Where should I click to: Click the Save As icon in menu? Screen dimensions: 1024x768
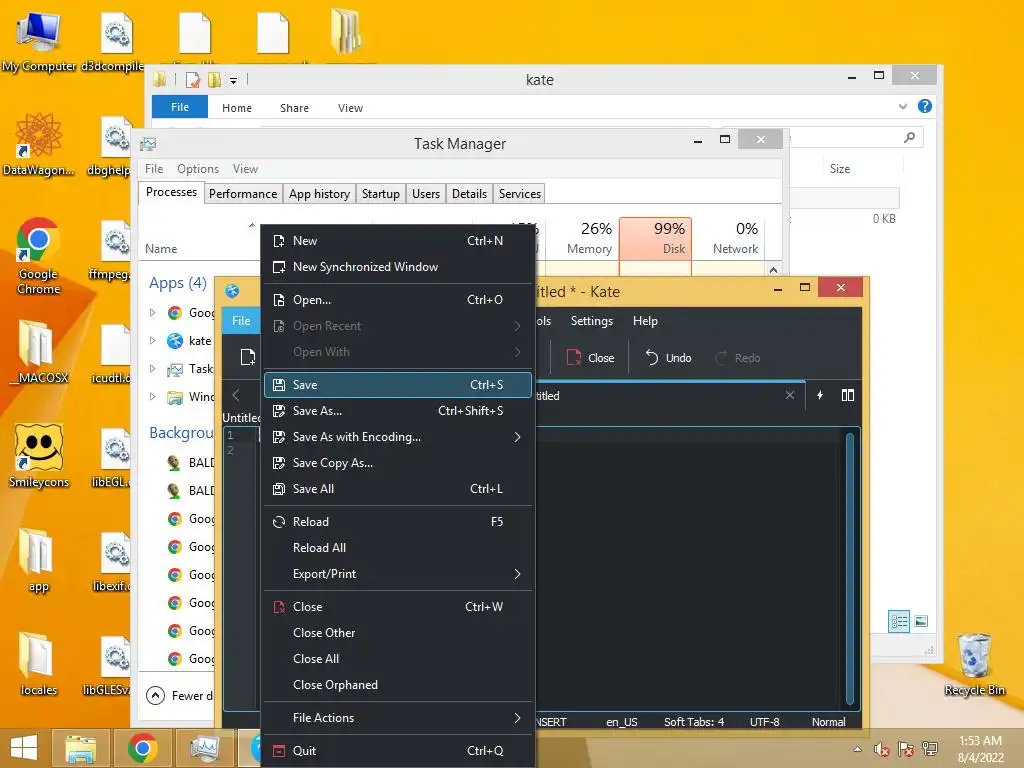click(279, 411)
